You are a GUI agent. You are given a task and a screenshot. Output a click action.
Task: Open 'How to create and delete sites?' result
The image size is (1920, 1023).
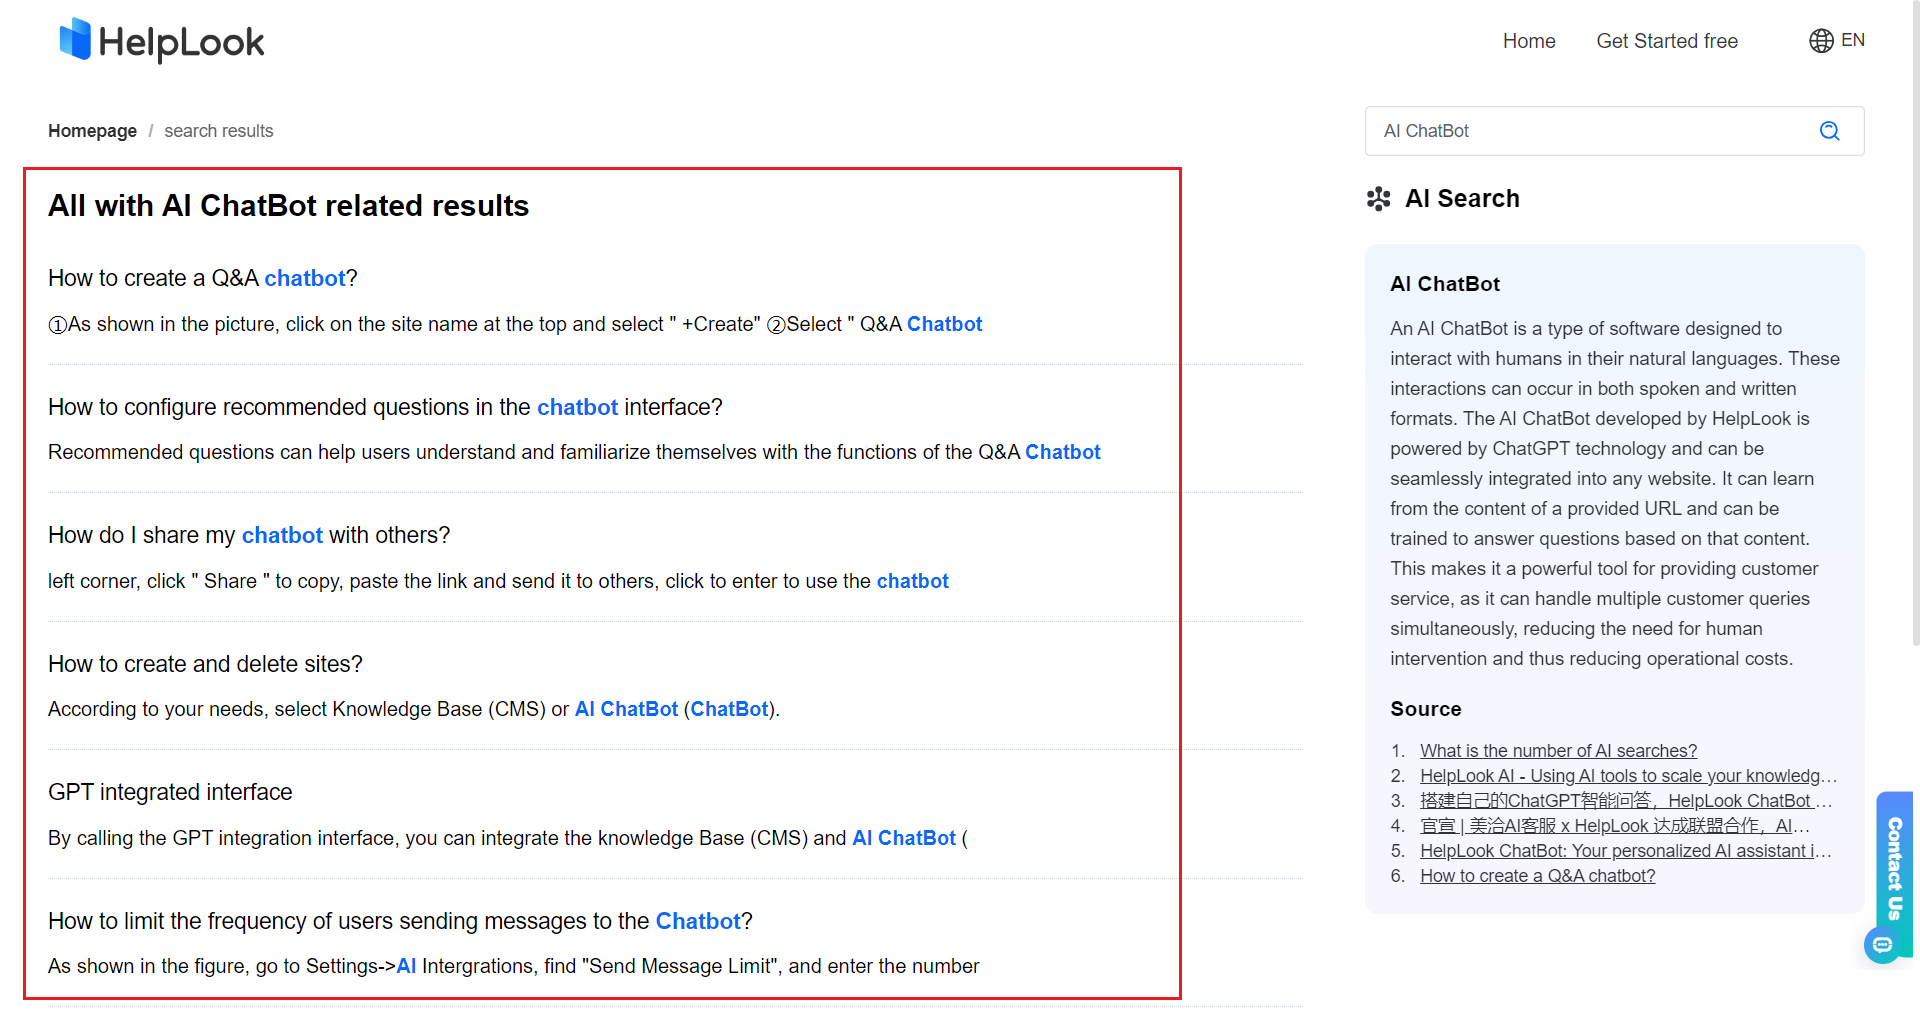click(x=205, y=664)
